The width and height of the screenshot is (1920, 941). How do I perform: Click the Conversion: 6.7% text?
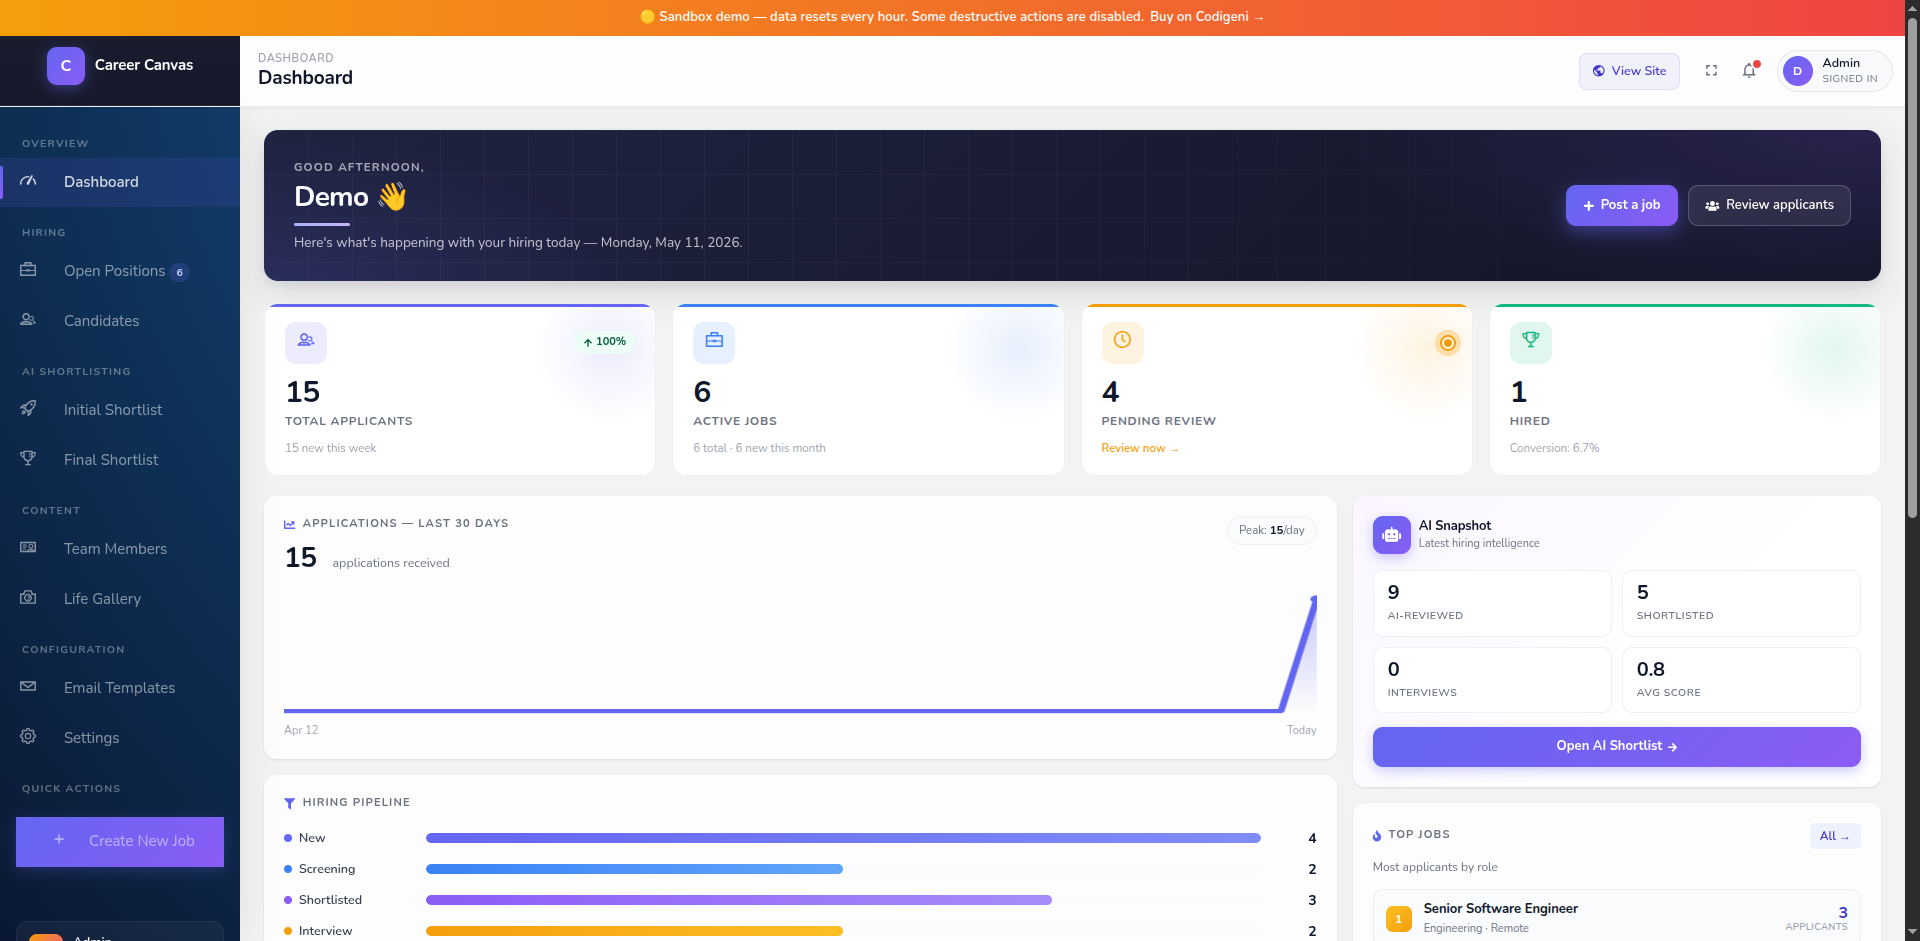point(1554,448)
